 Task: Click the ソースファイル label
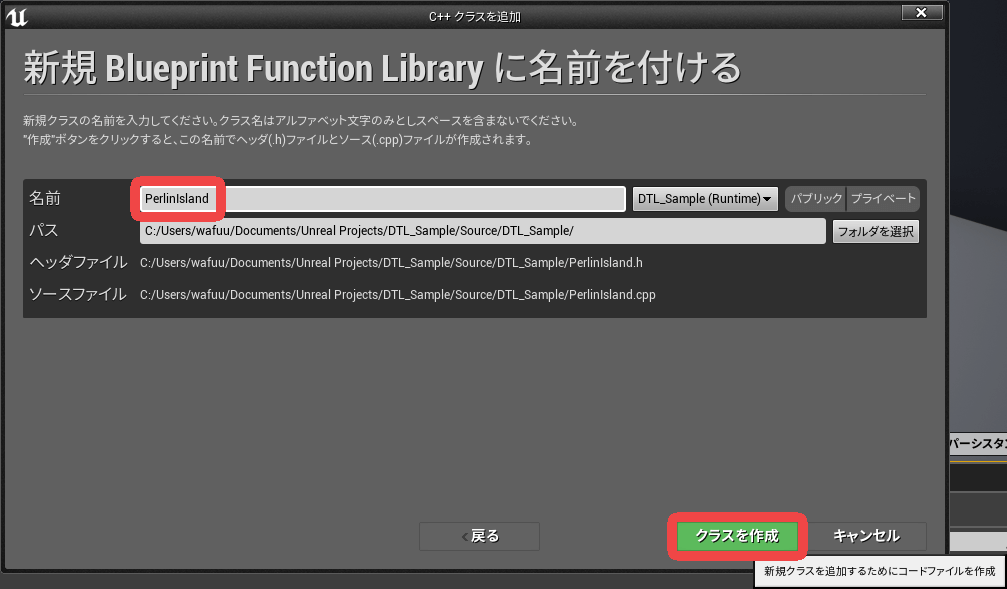78,295
